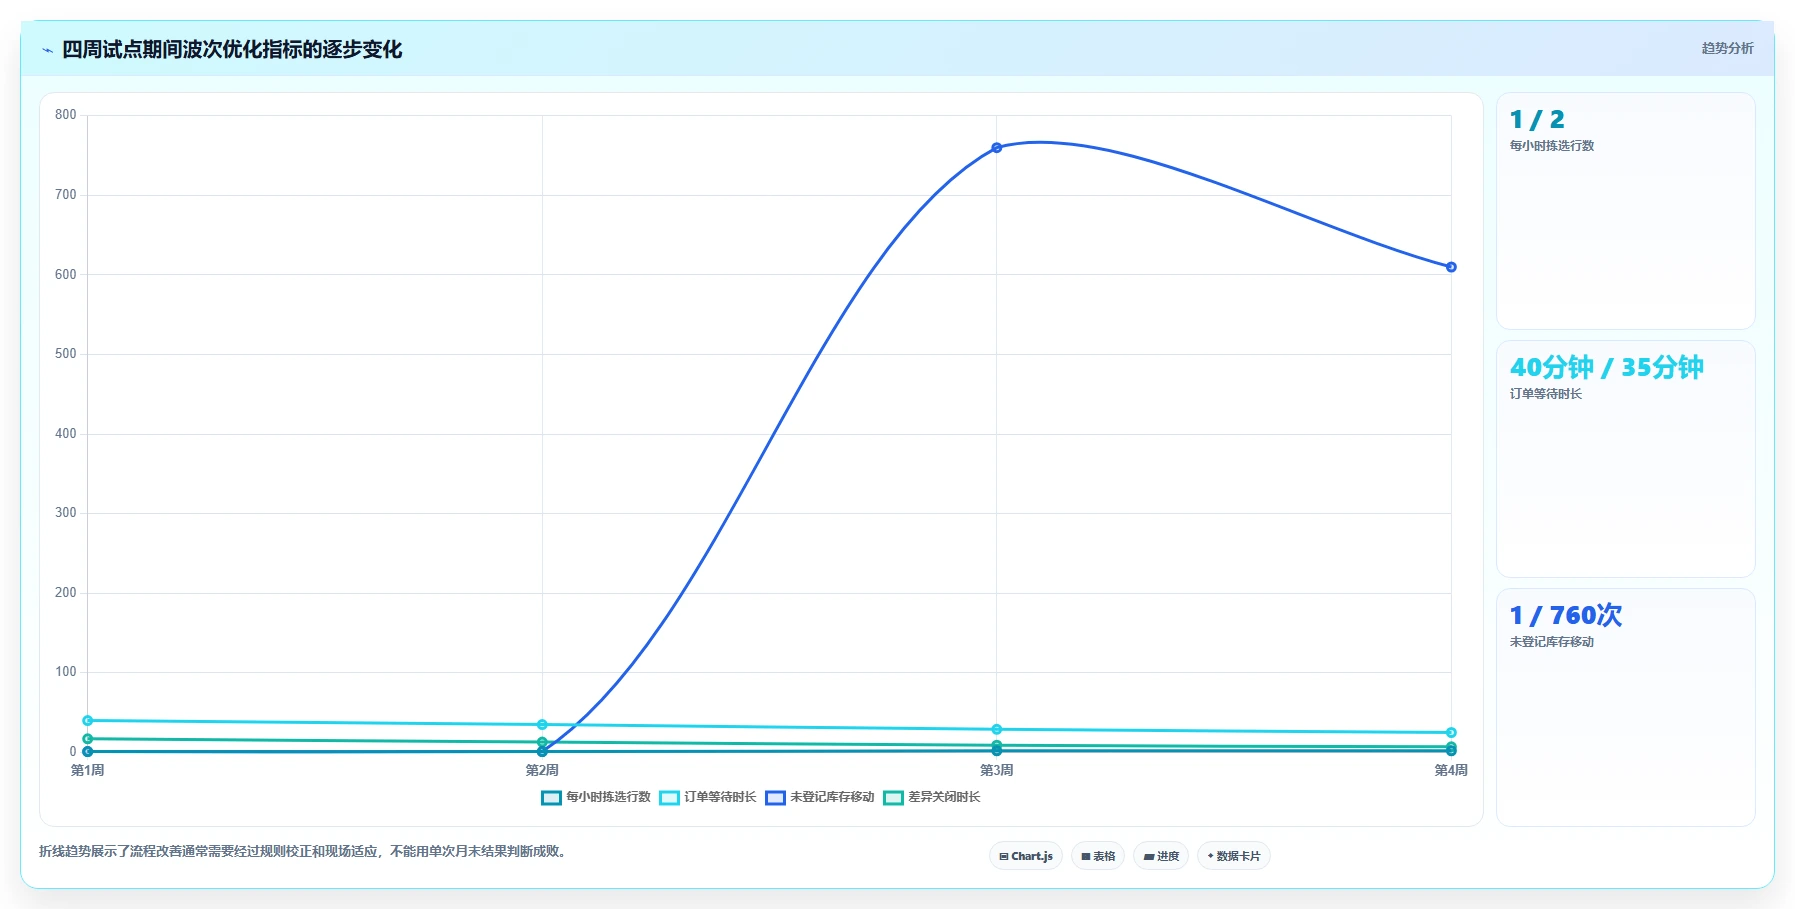Click the cyan 订单等待时长 point at 第4周
Viewport: 1795px width, 909px height.
point(1451,733)
